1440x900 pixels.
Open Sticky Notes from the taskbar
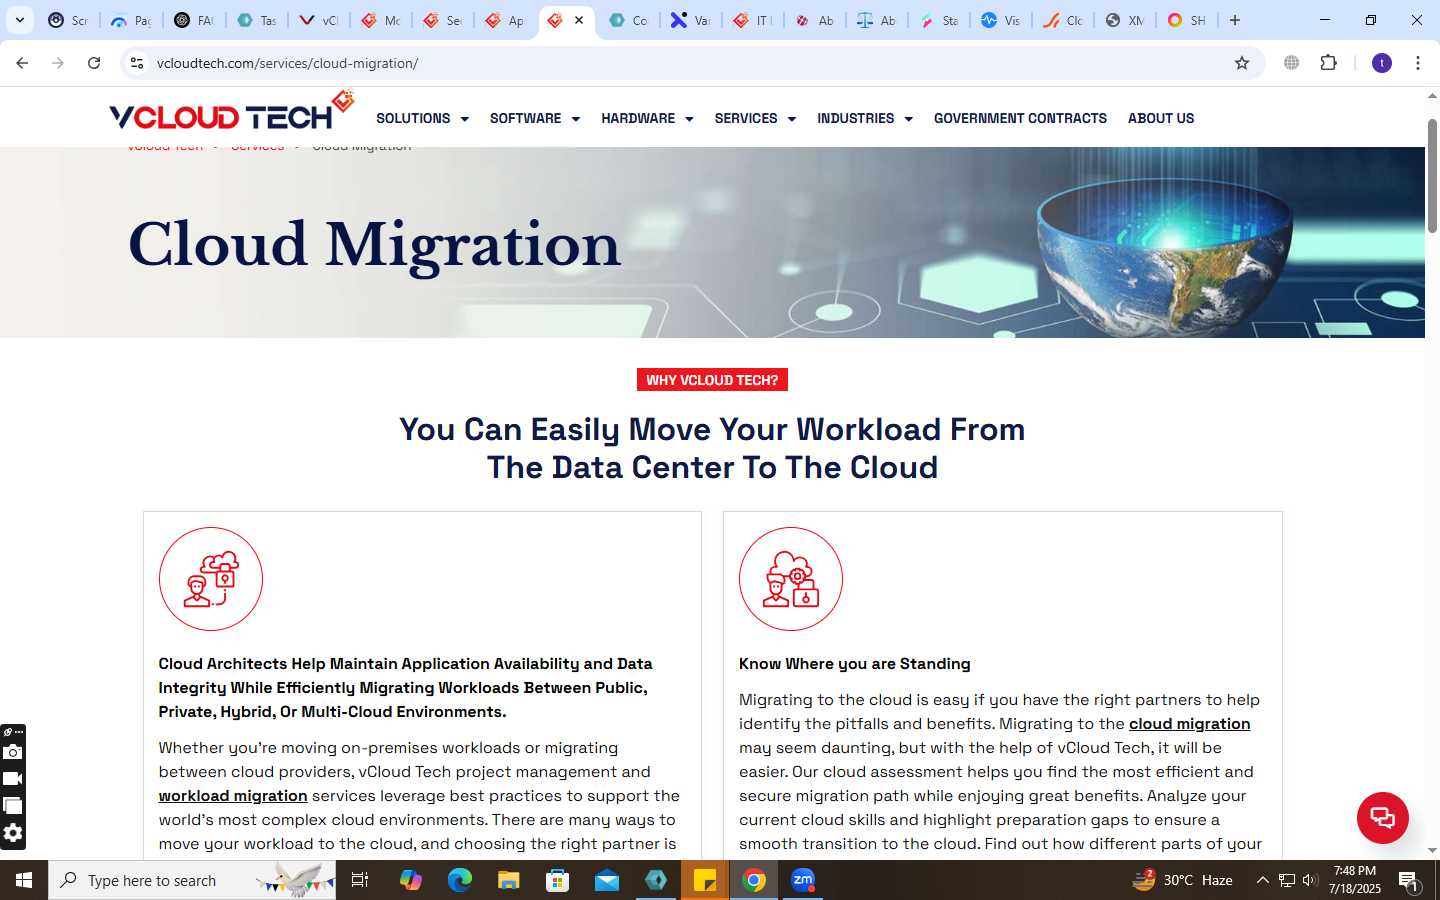tap(705, 880)
